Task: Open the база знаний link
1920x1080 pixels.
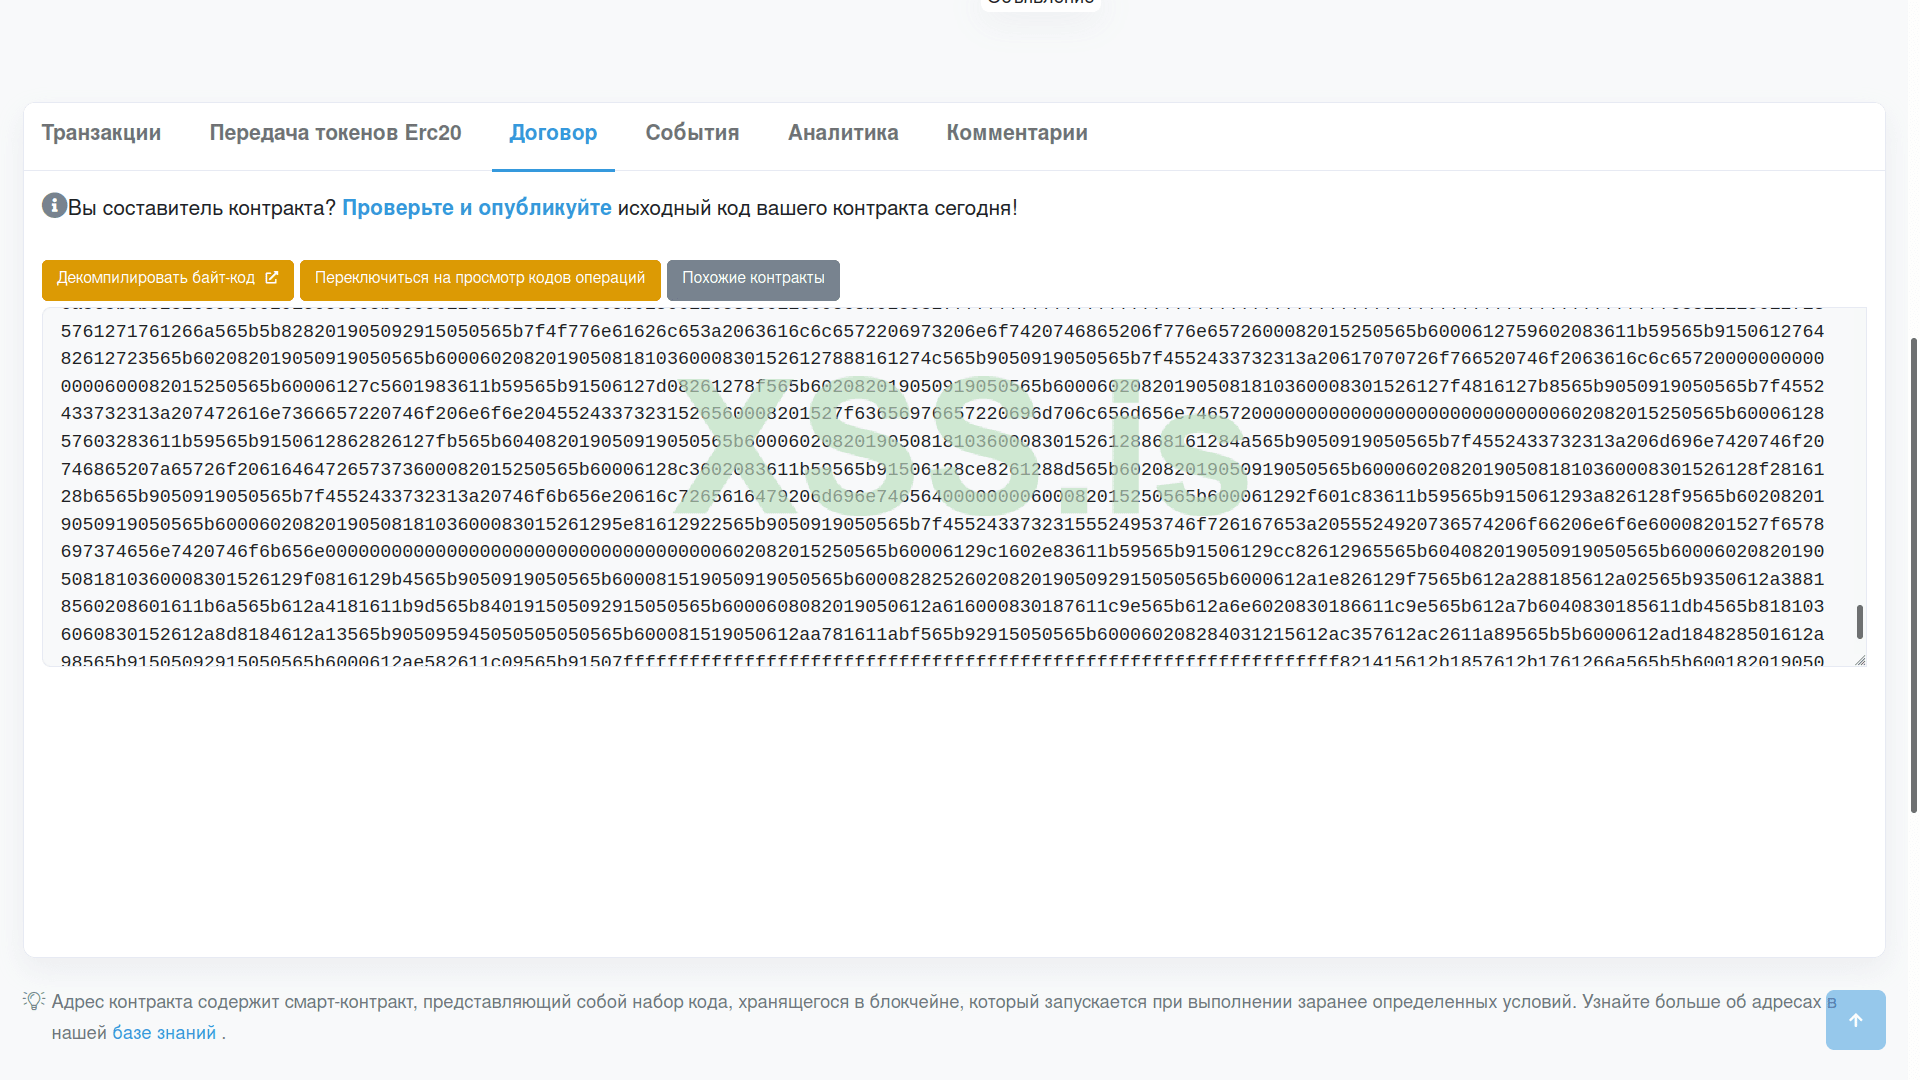Action: pyautogui.click(x=164, y=1033)
